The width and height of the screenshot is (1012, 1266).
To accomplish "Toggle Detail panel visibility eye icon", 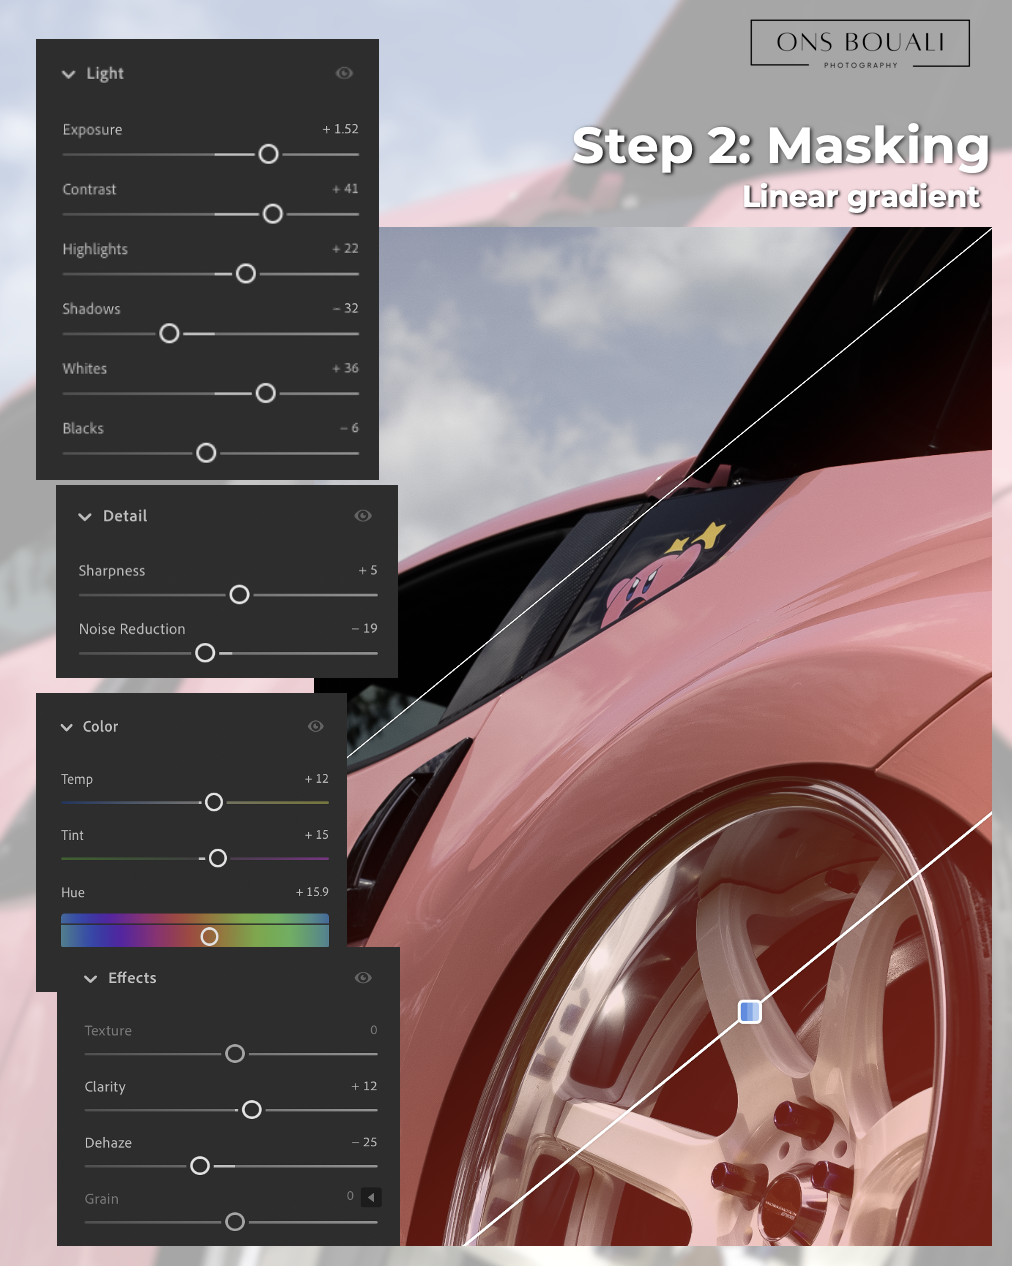I will 363,516.
